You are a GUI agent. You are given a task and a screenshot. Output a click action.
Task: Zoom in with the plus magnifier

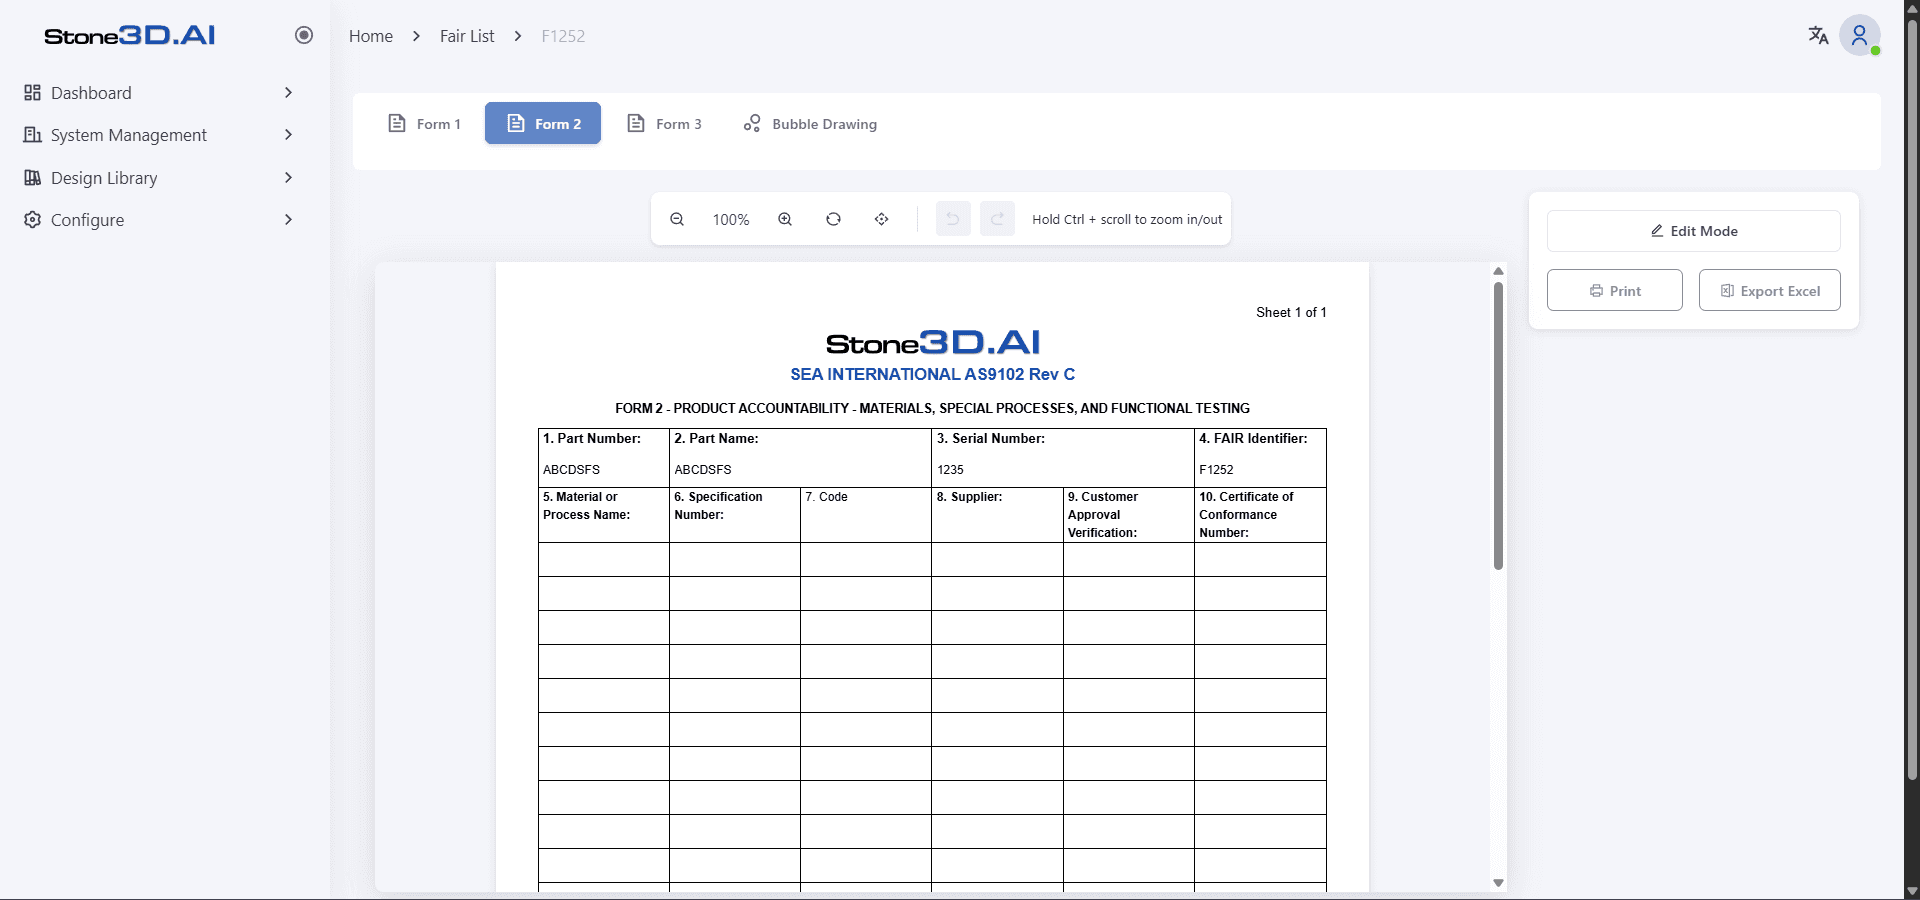pos(785,219)
